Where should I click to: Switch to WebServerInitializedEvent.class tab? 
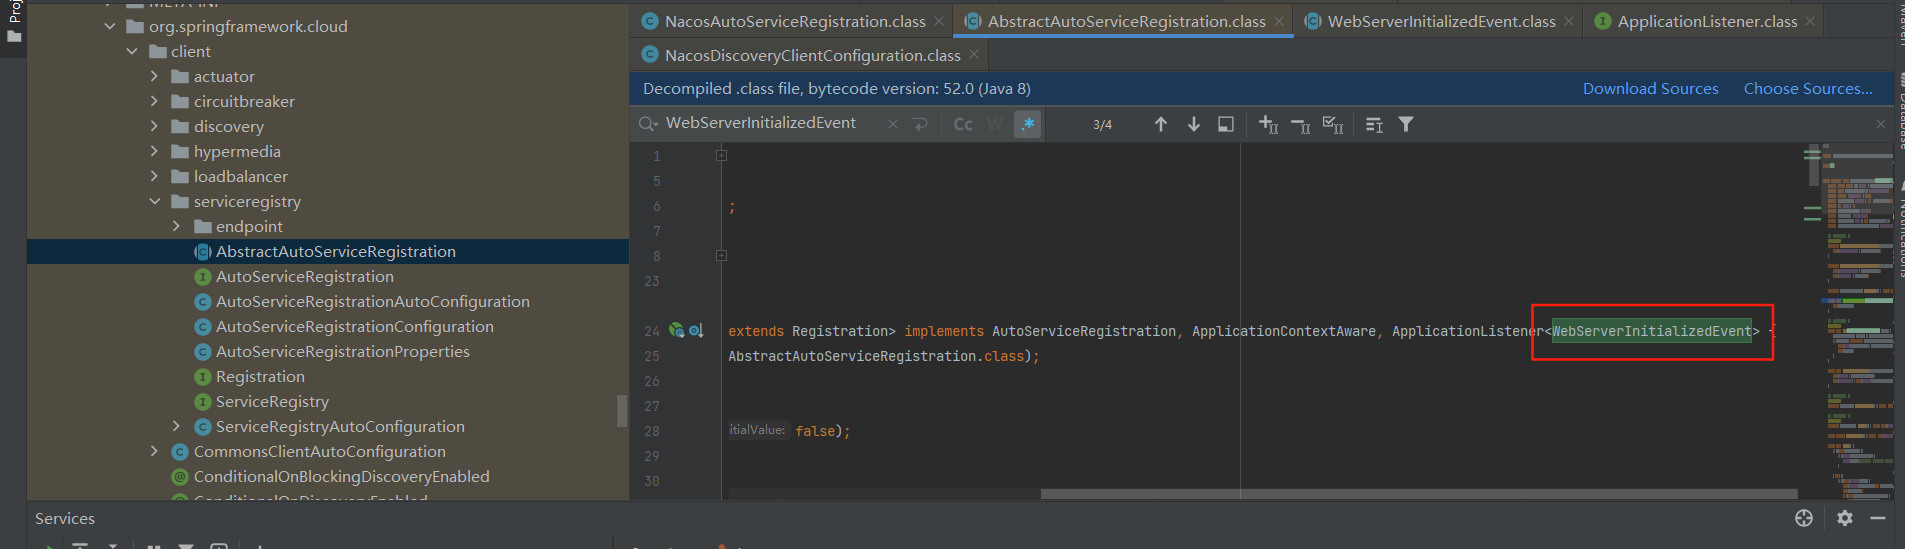(1440, 21)
